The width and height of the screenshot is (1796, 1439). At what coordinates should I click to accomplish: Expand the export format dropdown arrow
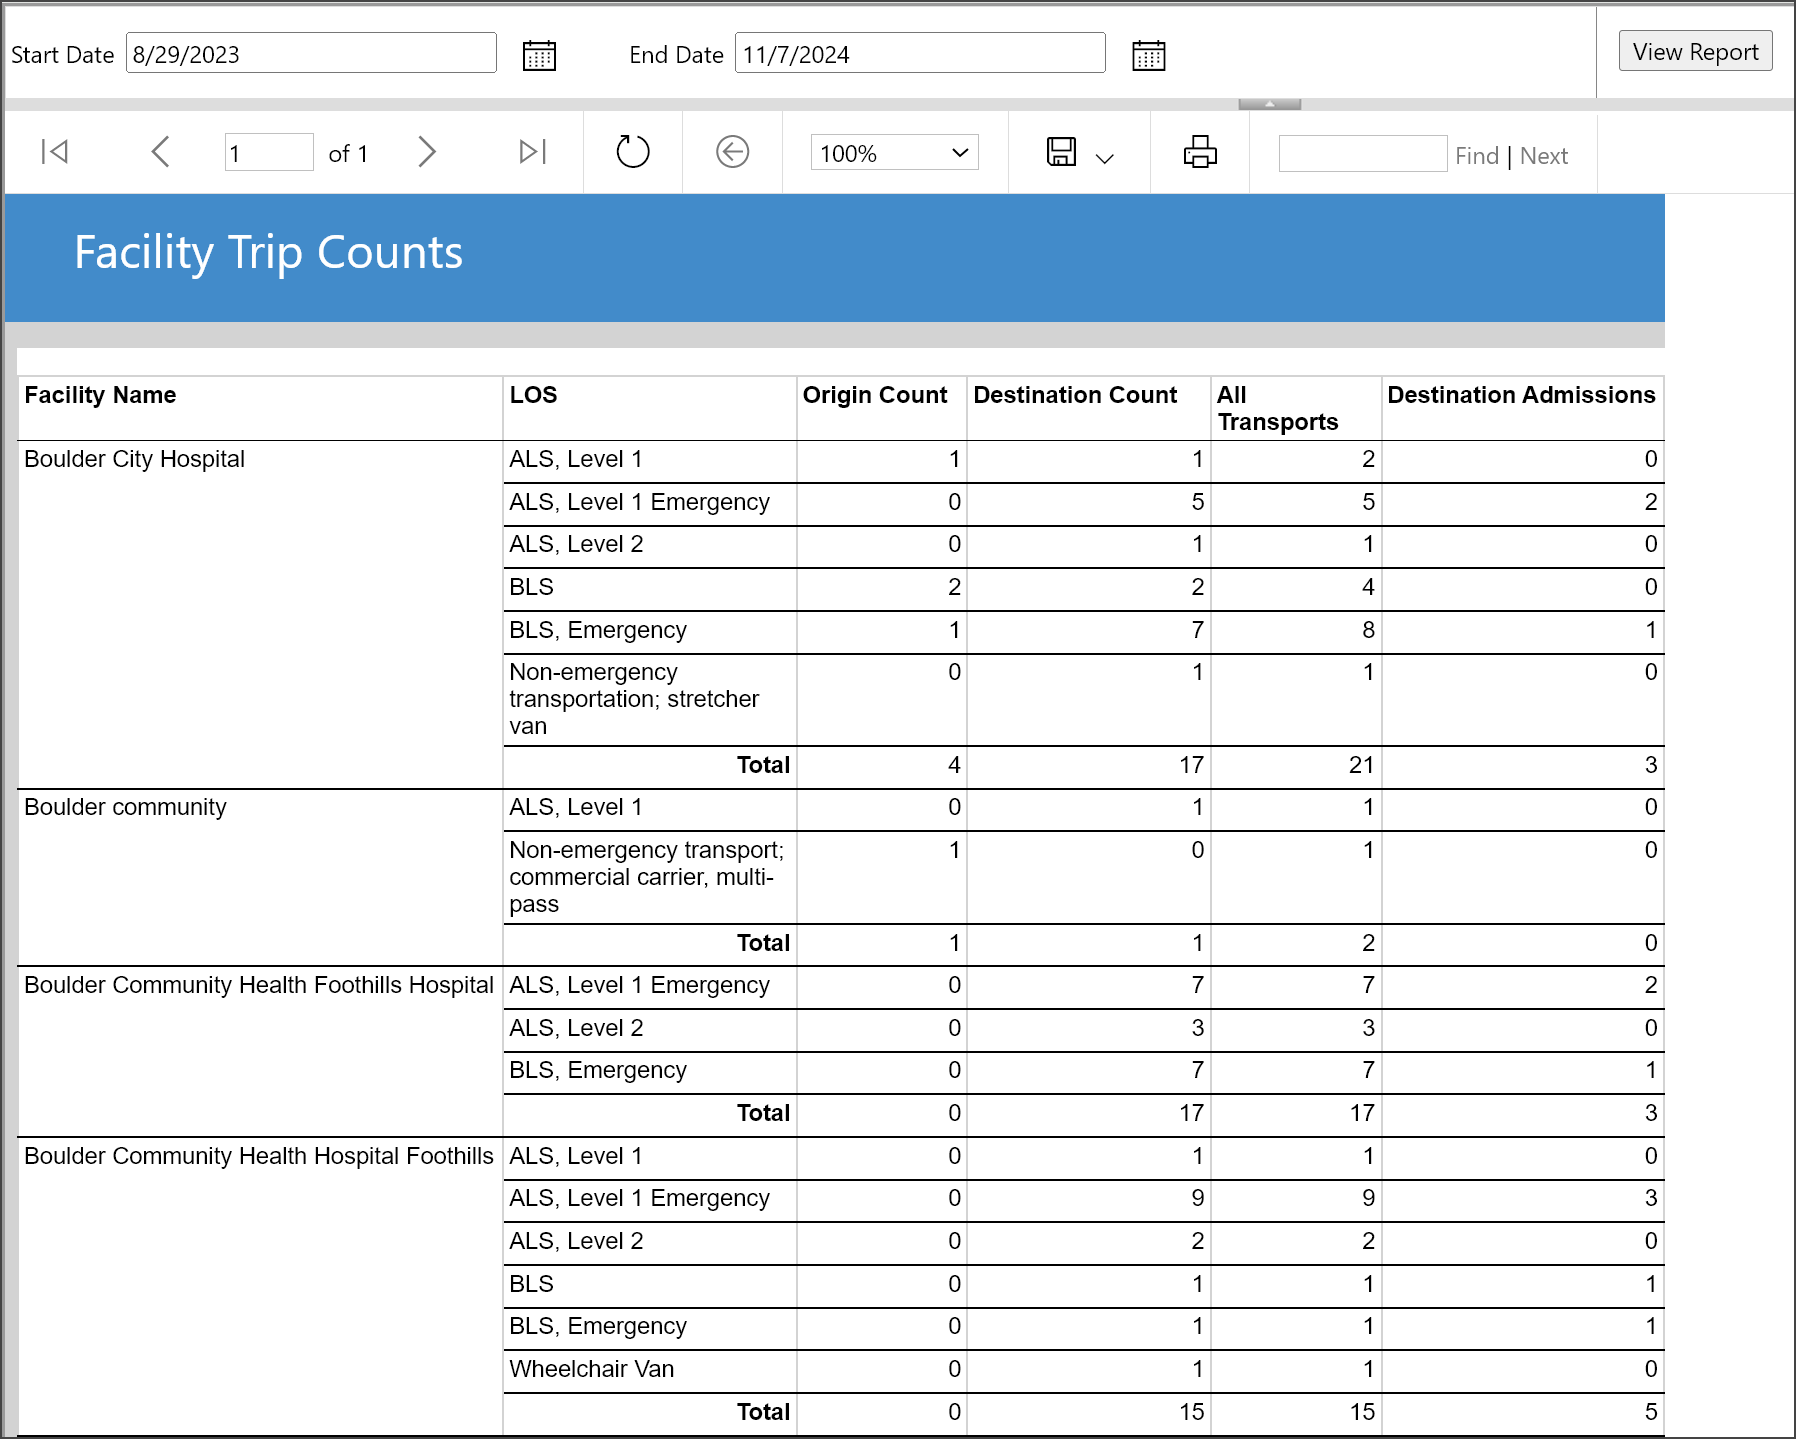pyautogui.click(x=1104, y=158)
